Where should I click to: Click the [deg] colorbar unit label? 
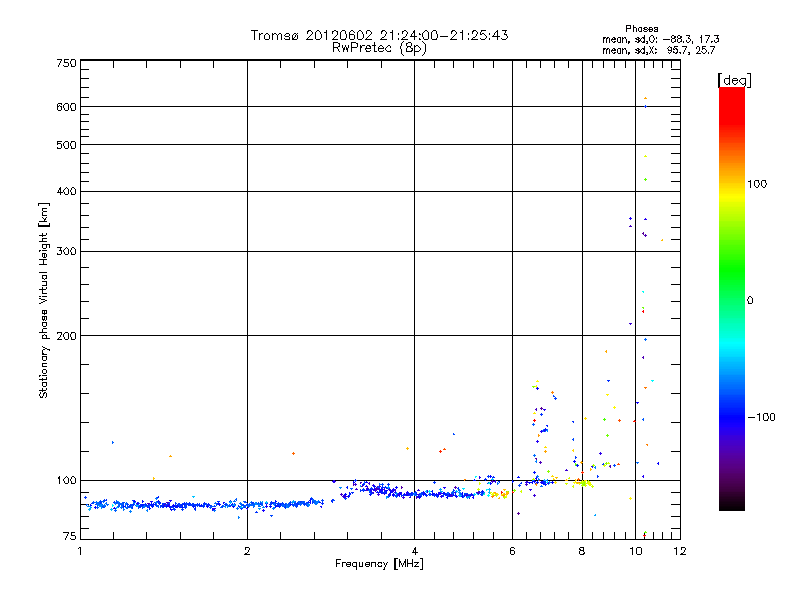click(x=734, y=80)
